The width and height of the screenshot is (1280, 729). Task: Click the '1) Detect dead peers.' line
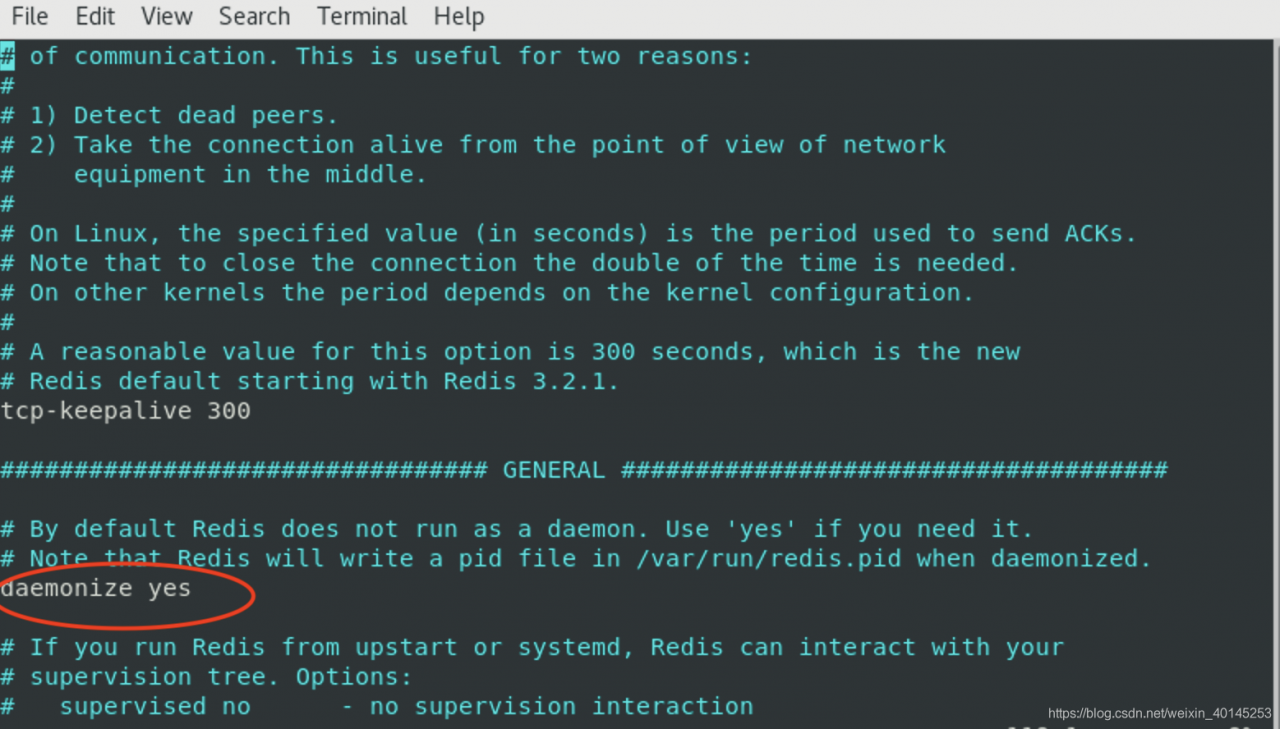169,115
